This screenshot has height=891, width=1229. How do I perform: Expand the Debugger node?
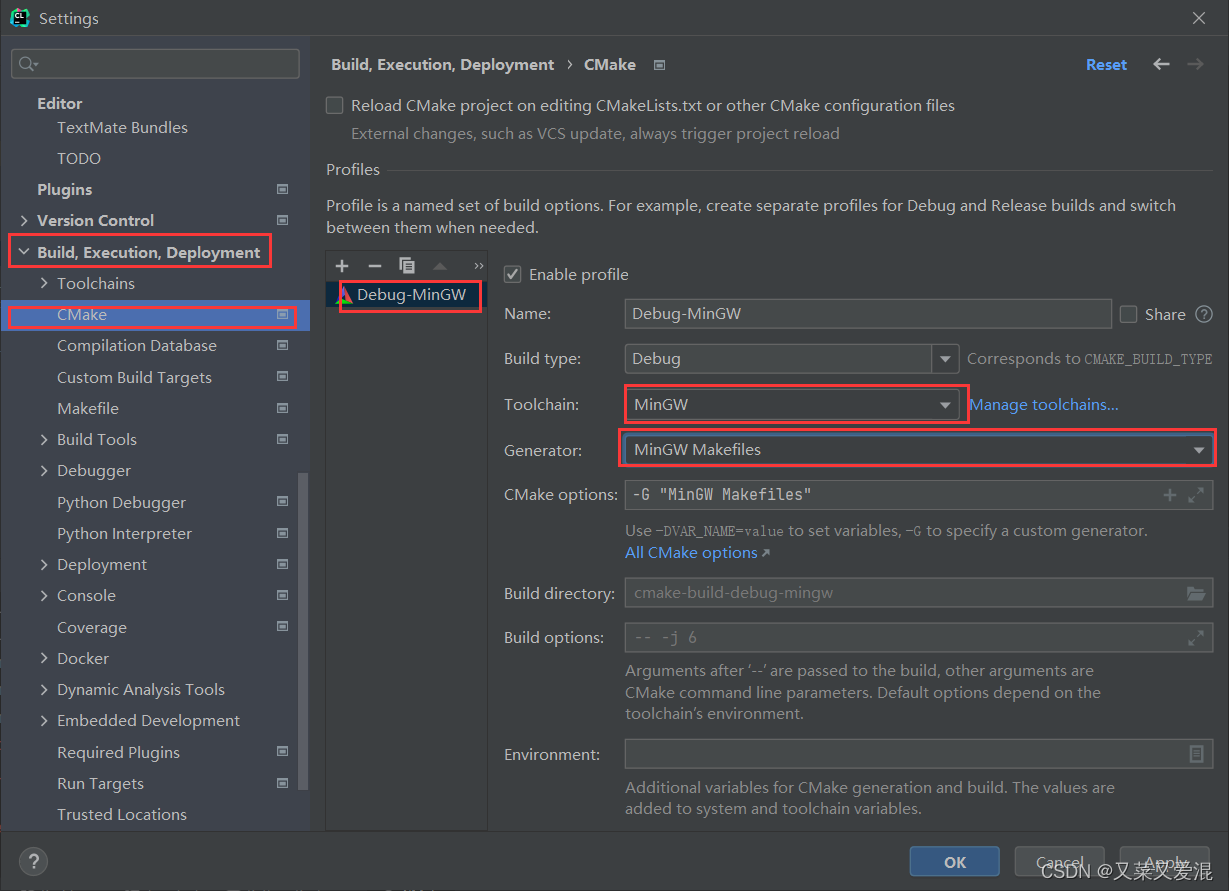(43, 470)
